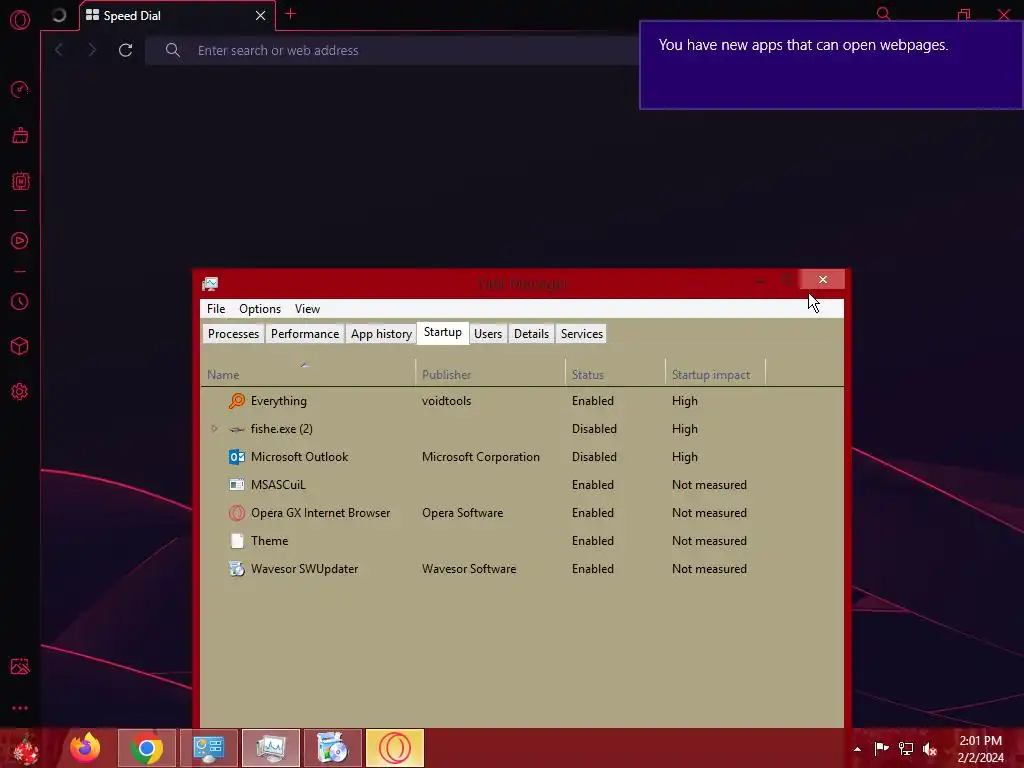1024x768 pixels.
Task: Reload the Opera page
Action: tap(125, 50)
